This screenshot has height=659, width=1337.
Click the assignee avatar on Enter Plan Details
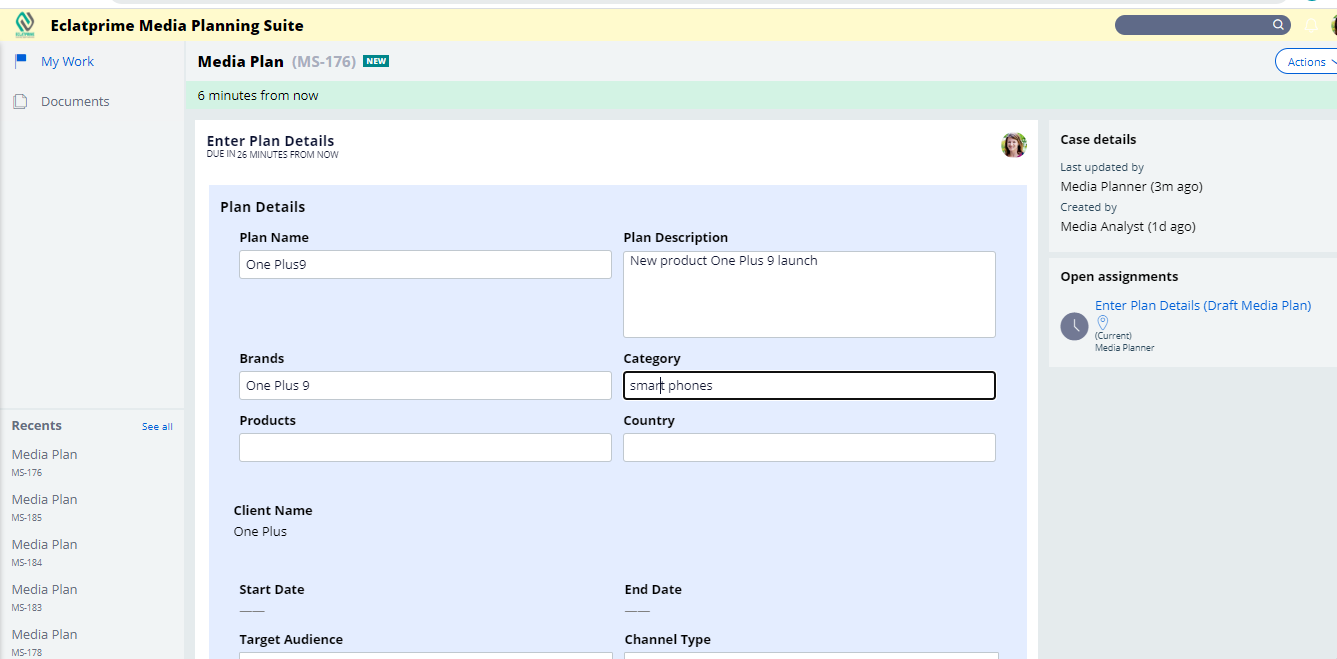[1013, 145]
